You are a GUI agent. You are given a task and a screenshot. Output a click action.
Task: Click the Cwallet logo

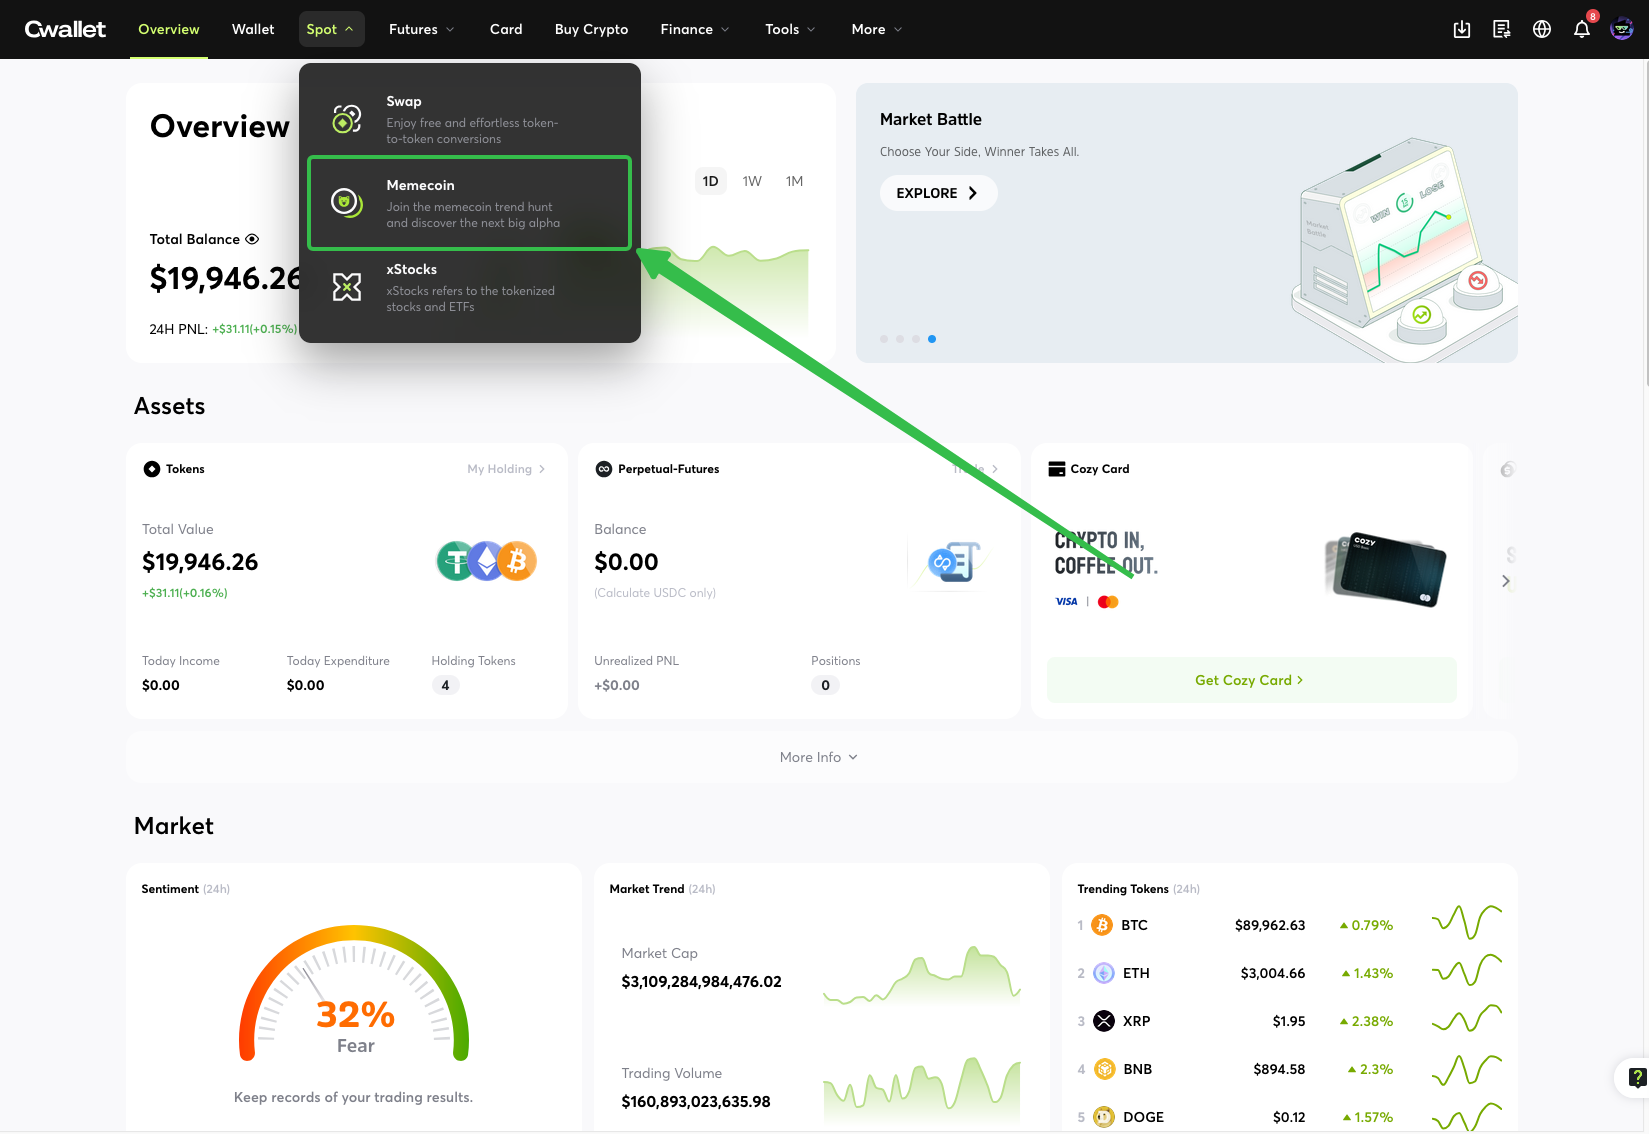click(65, 29)
